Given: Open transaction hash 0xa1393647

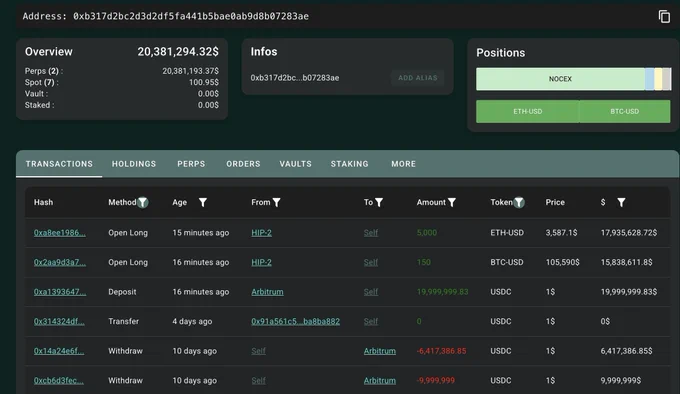Looking at the screenshot, I should (60, 292).
